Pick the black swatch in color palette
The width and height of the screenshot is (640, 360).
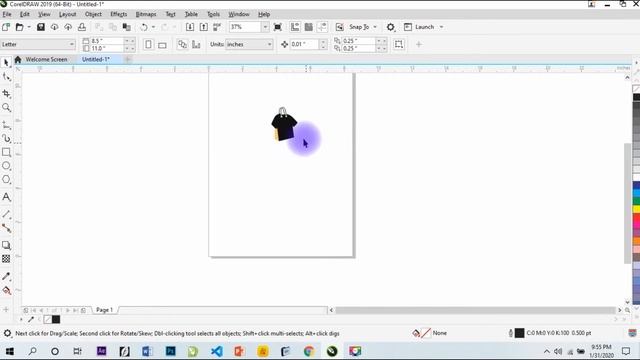636,97
